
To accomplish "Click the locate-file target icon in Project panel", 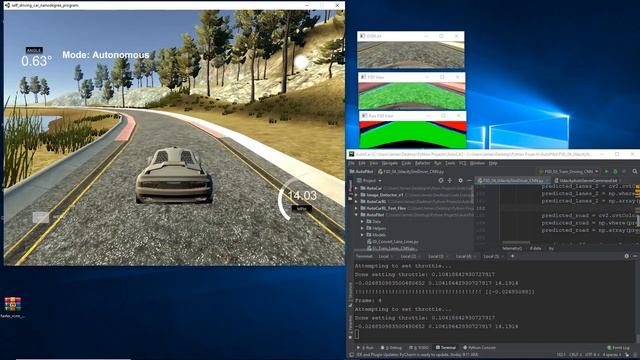I will tap(441, 180).
